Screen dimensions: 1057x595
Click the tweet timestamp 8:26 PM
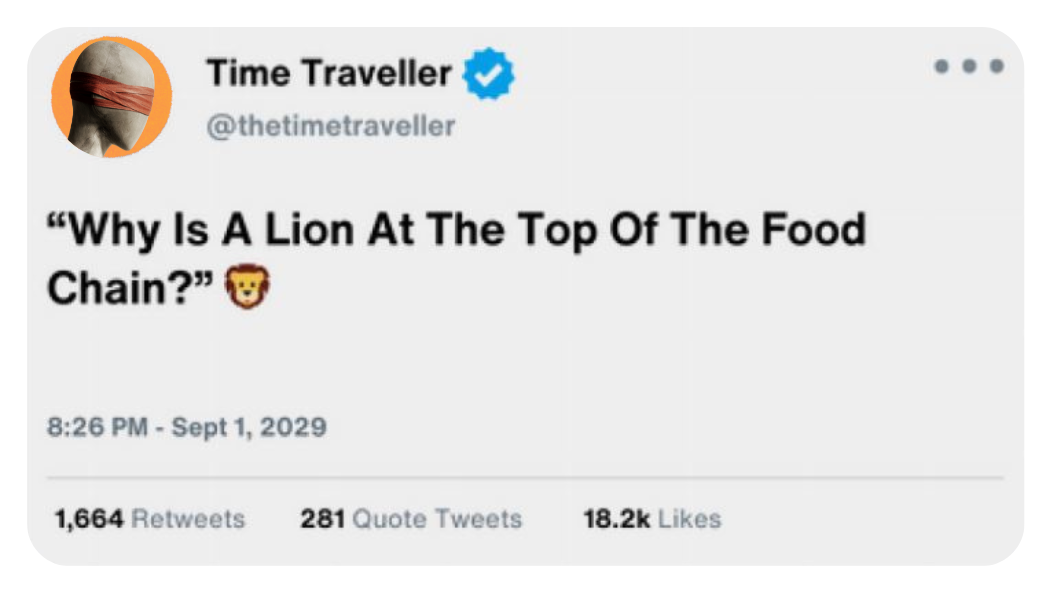[x=100, y=426]
